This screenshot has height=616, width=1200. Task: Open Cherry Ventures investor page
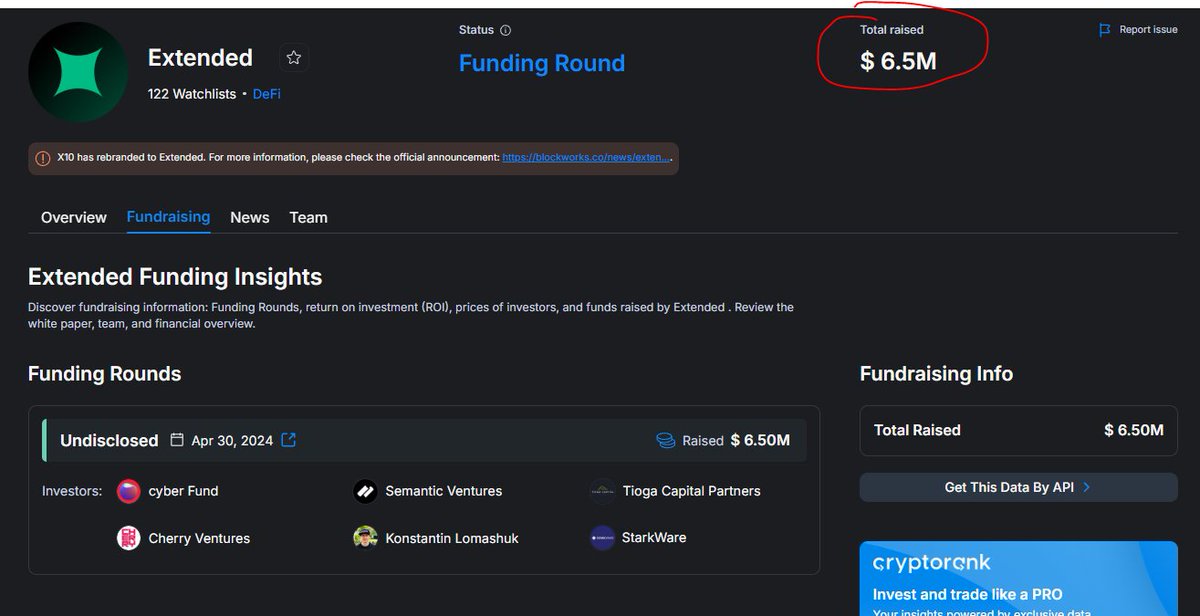[199, 538]
